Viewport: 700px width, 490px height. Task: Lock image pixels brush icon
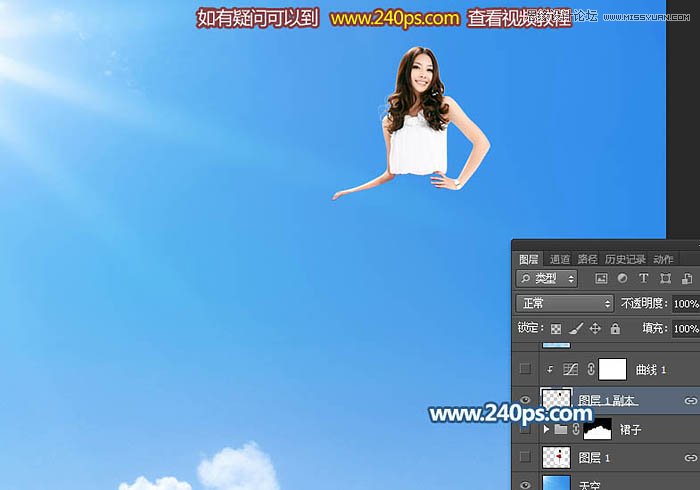click(575, 328)
